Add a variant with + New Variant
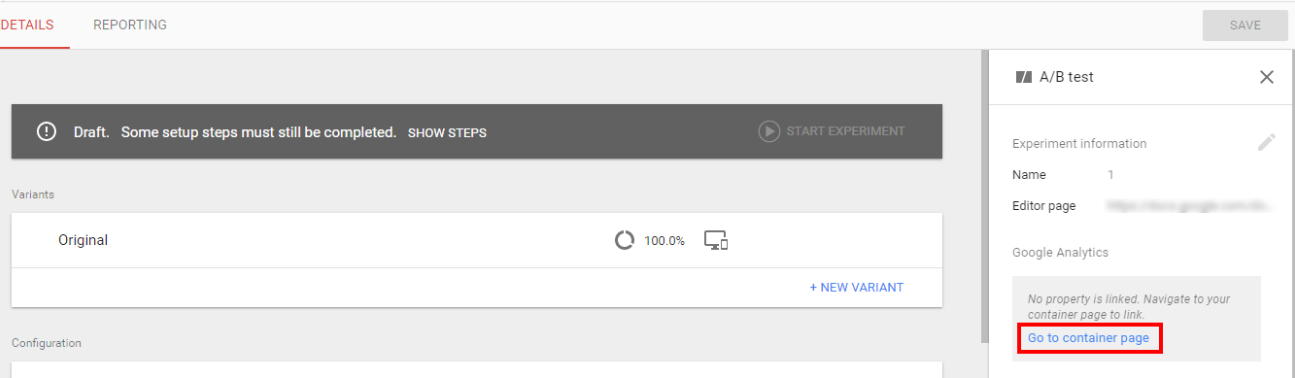 click(x=856, y=287)
